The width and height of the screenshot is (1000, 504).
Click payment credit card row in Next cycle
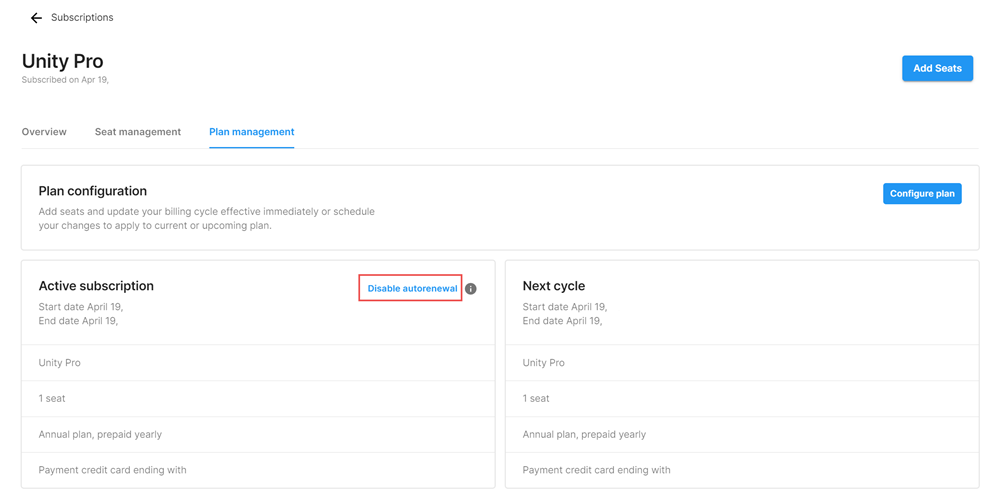coord(742,470)
